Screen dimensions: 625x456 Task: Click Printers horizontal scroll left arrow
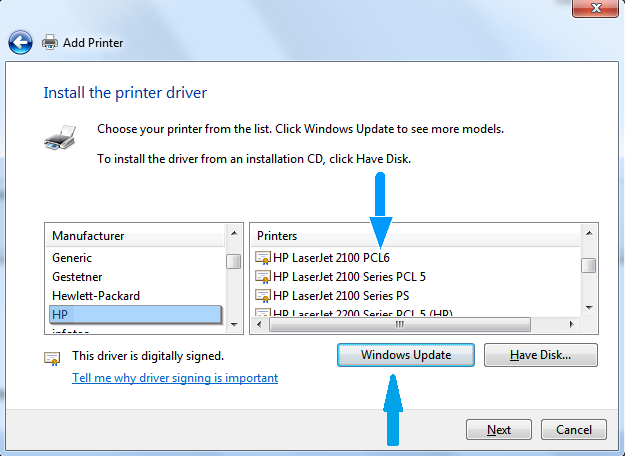coord(259,324)
